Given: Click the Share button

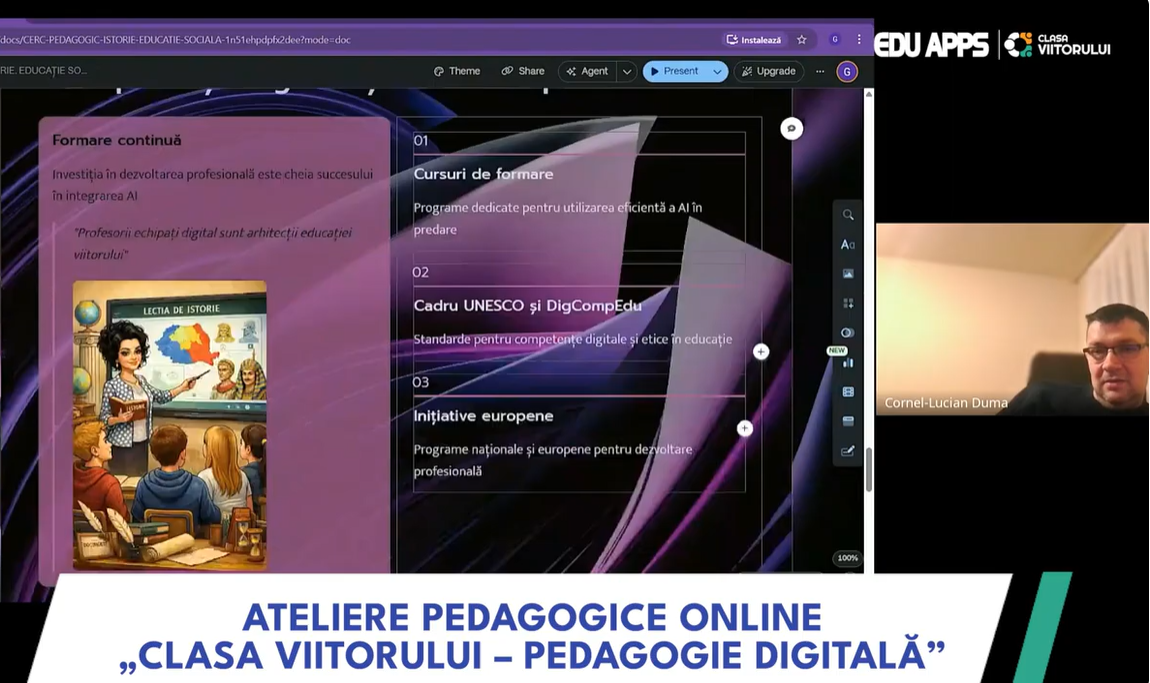Looking at the screenshot, I should (x=523, y=71).
